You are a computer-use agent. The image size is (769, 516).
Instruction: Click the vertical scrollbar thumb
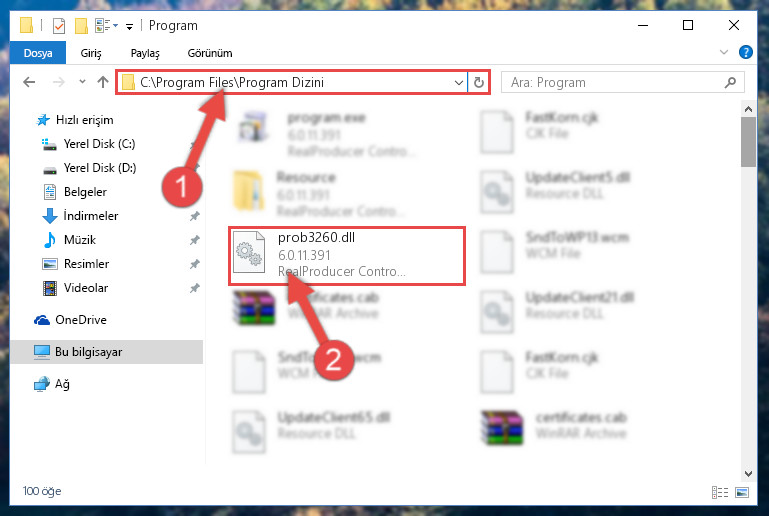(x=748, y=142)
